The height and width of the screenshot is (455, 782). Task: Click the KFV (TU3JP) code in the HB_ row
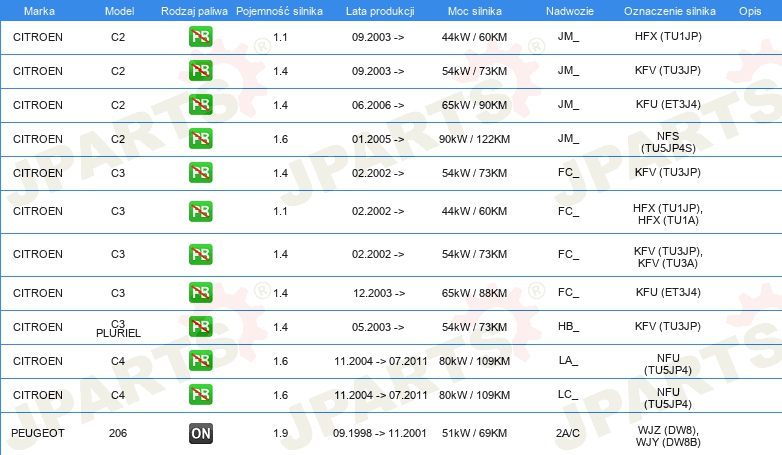[668, 326]
